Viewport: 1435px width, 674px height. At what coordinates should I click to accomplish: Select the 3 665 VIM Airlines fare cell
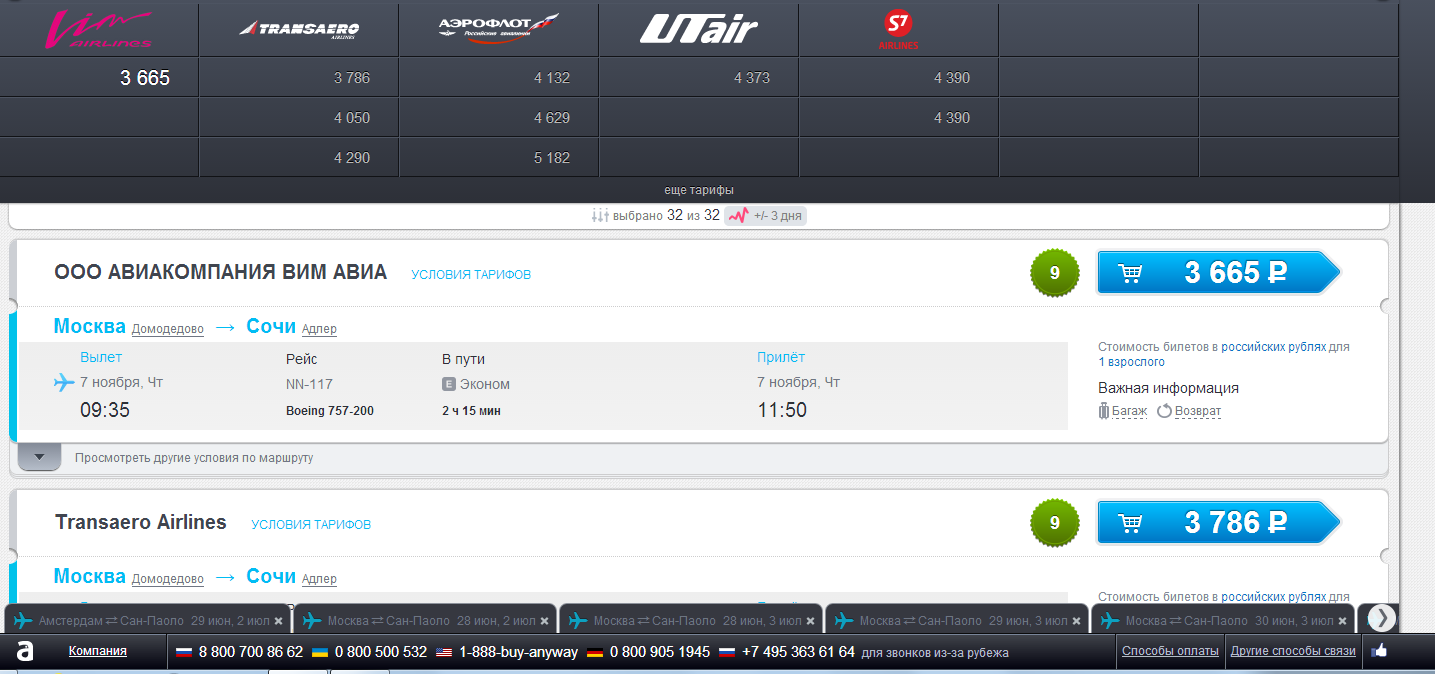(100, 77)
